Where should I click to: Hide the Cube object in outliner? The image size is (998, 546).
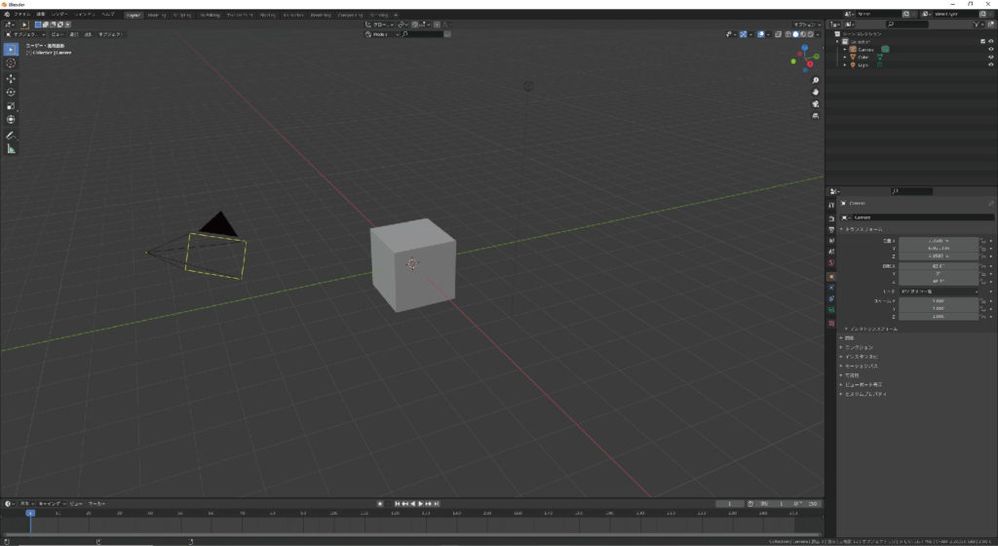(990, 57)
